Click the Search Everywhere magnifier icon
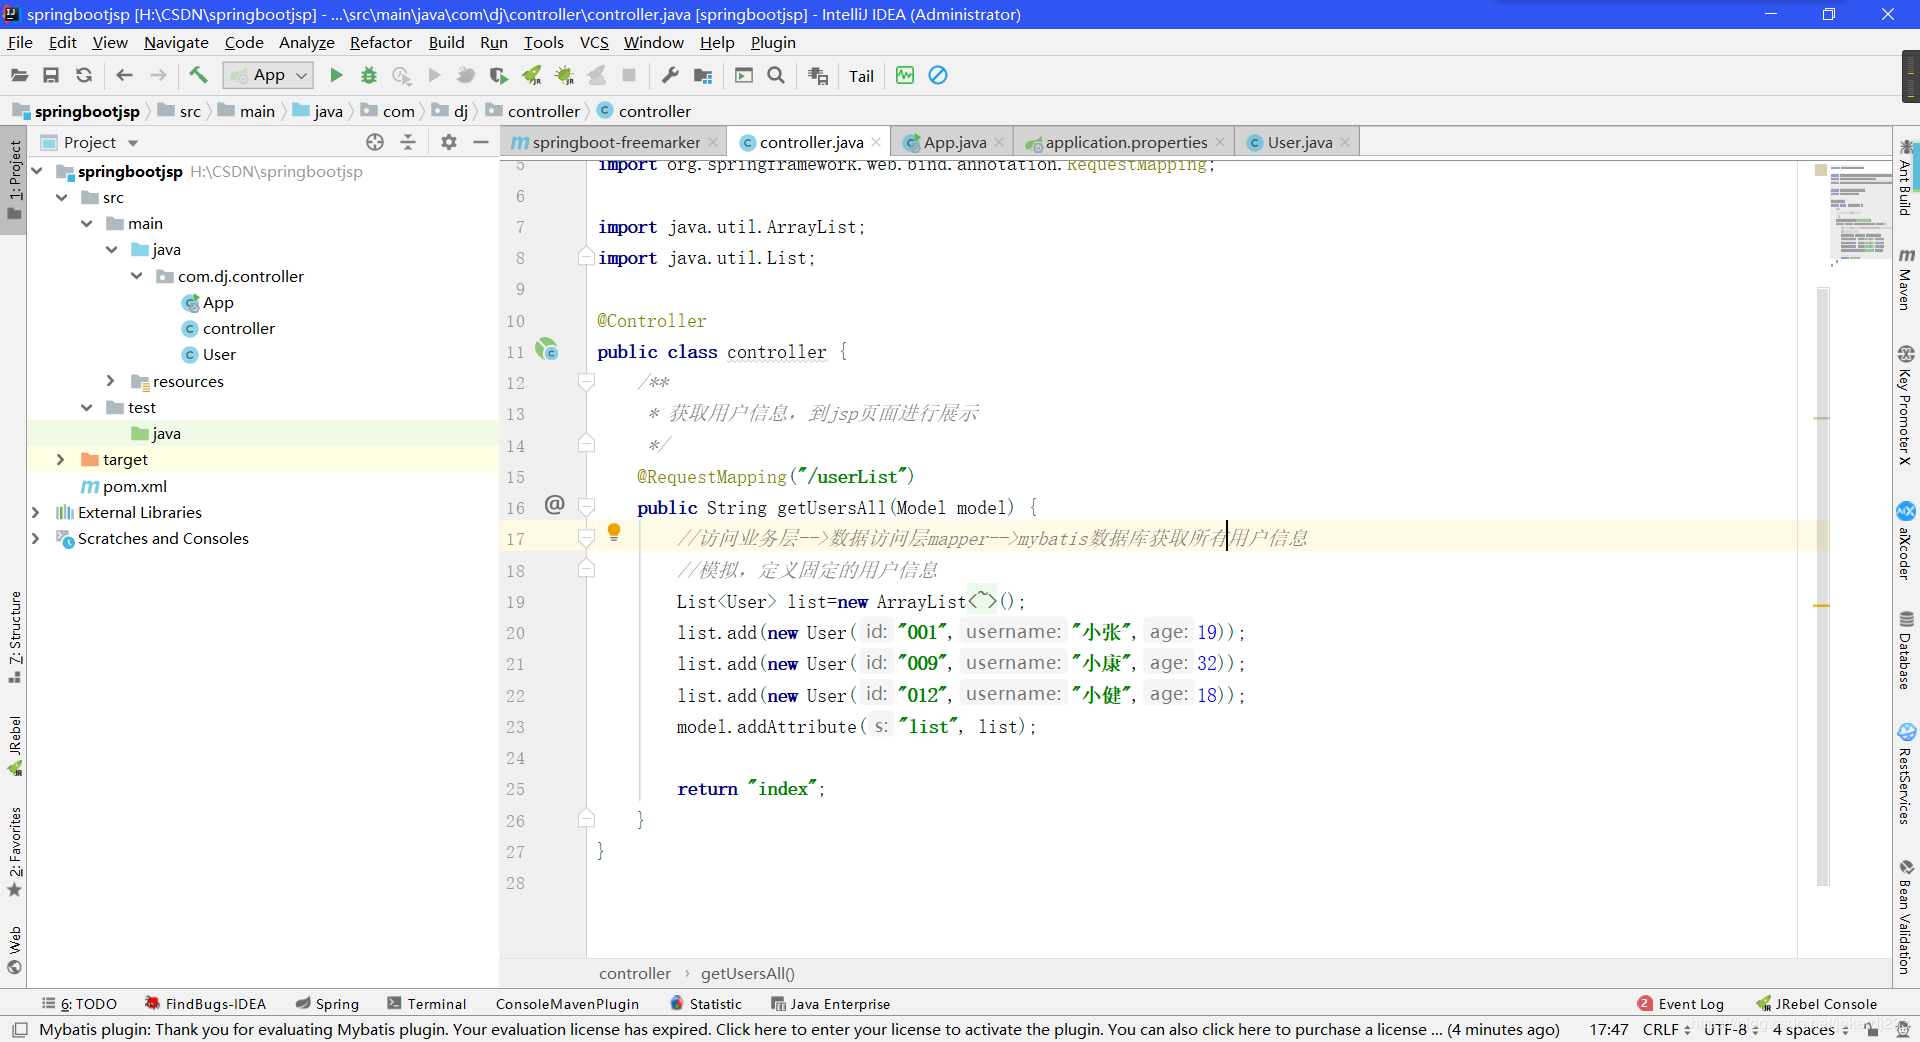The image size is (1920, 1042). (x=776, y=75)
